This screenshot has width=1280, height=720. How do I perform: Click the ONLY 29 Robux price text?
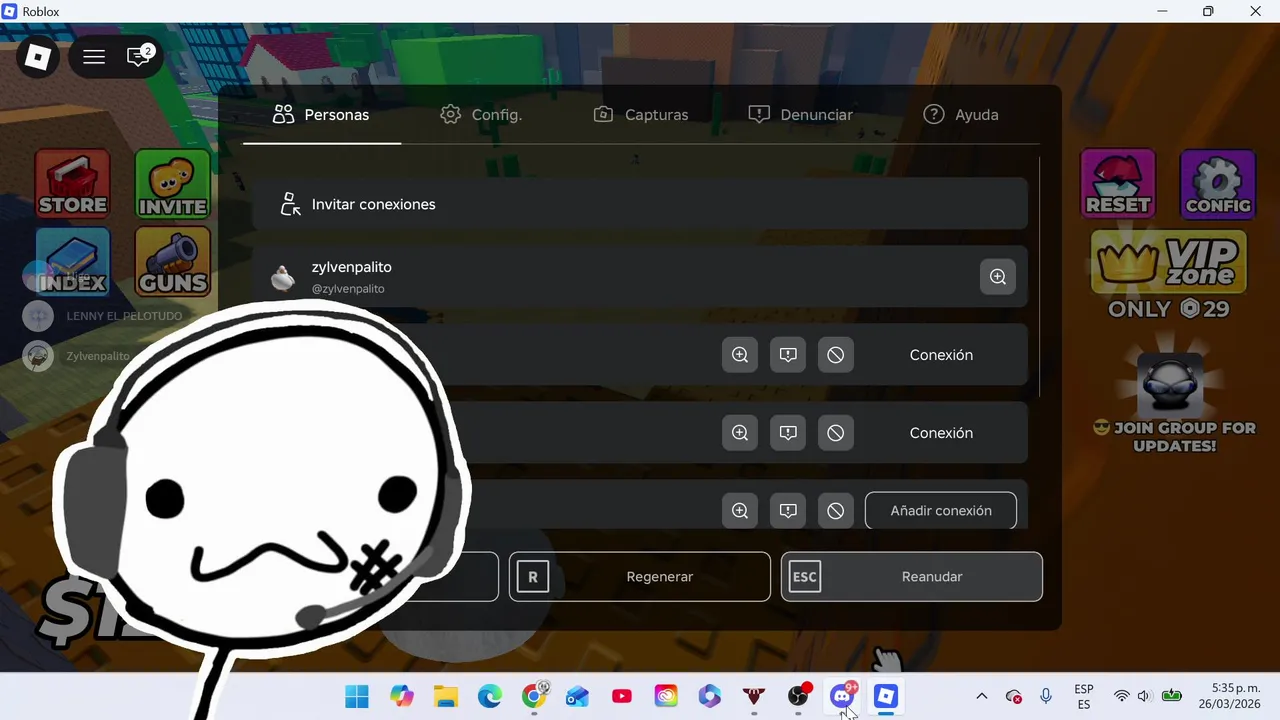(1169, 309)
